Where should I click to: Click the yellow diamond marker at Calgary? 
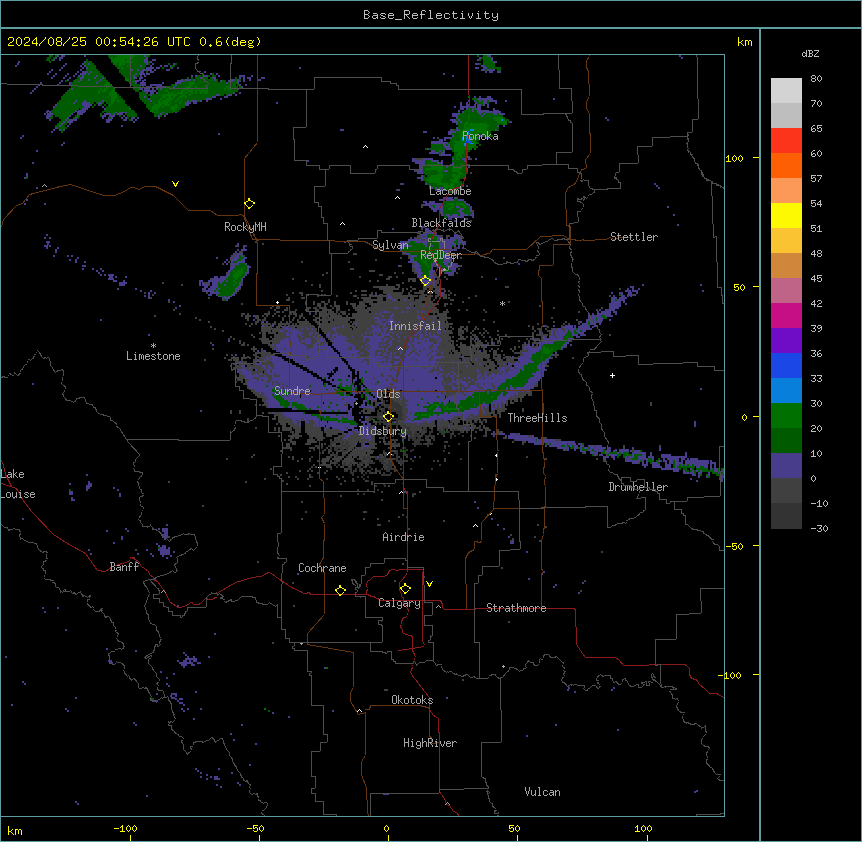[405, 589]
